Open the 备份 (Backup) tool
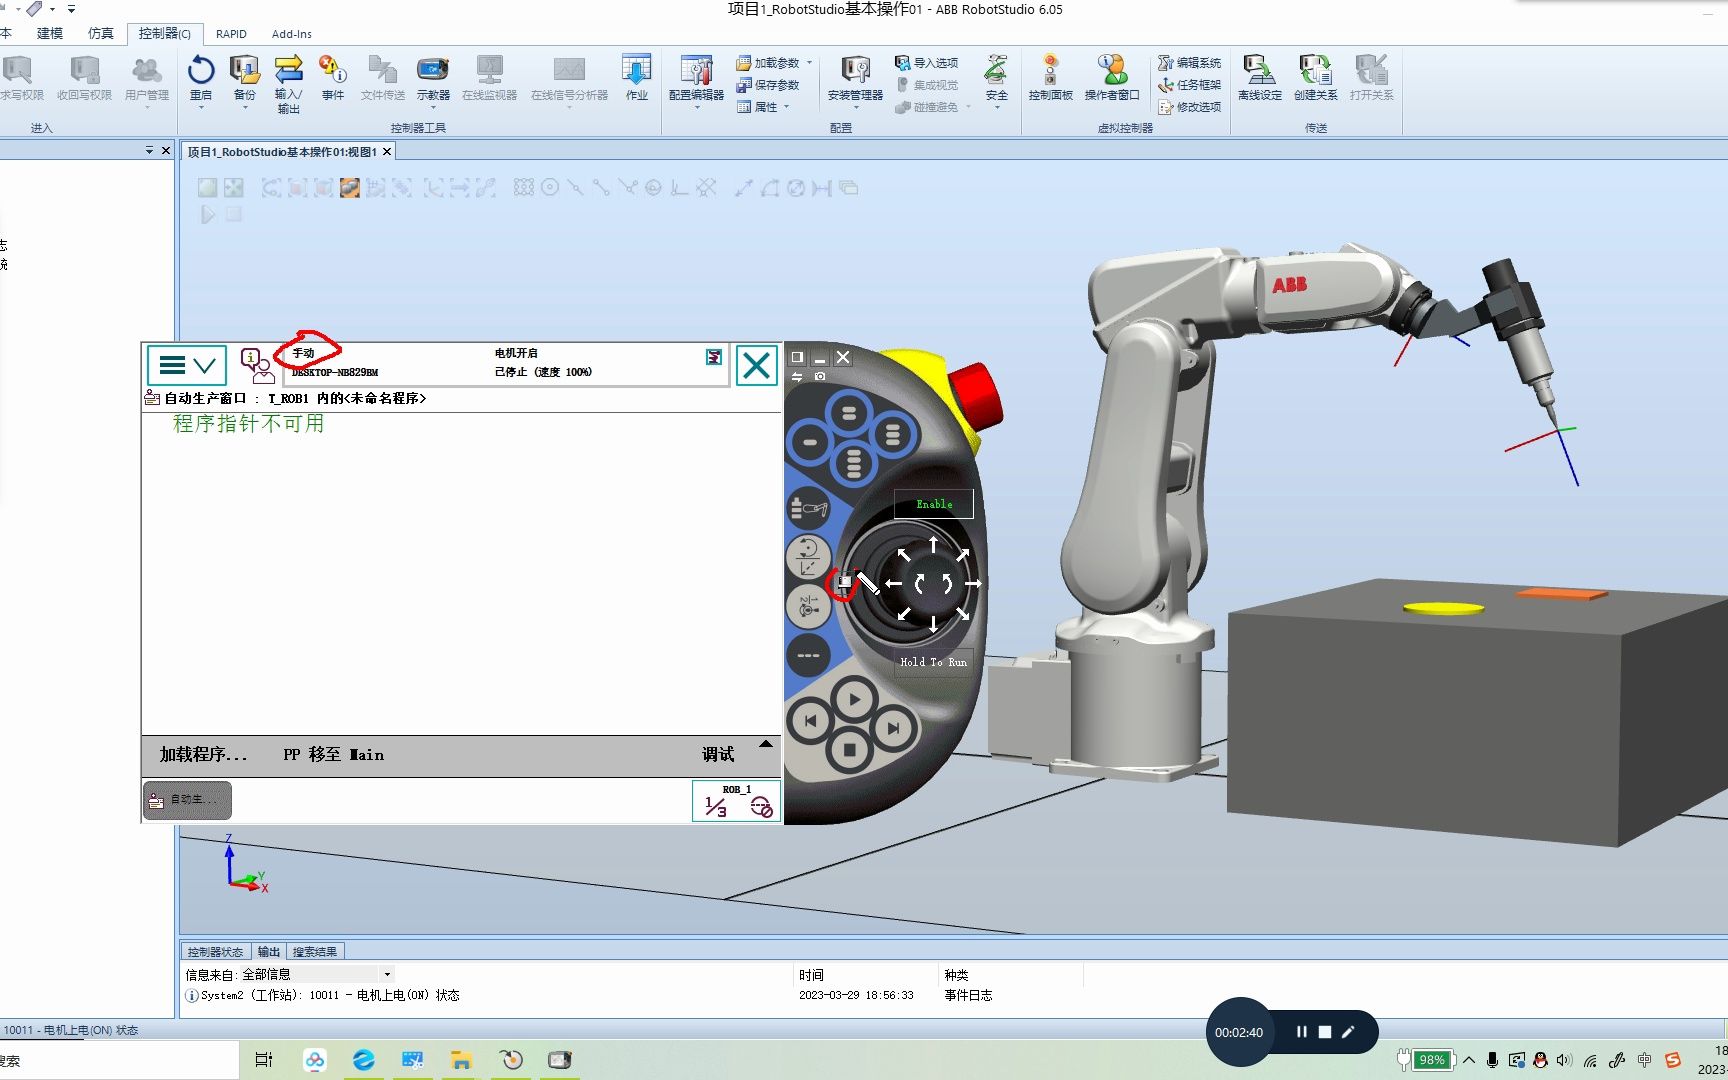 click(x=244, y=78)
